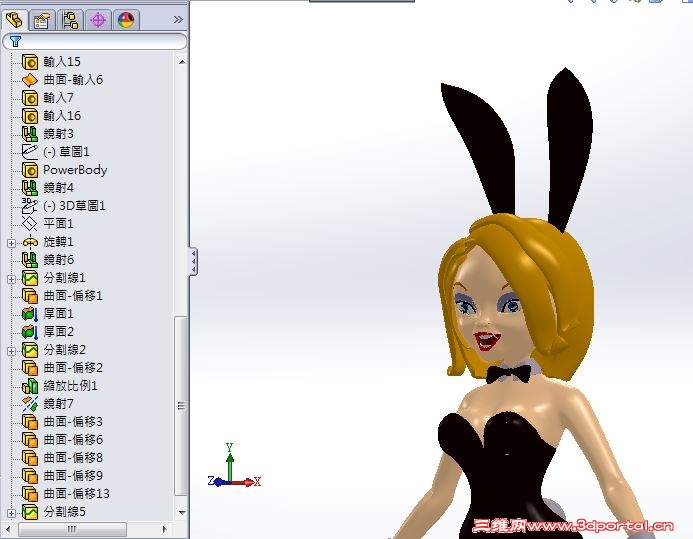Select the 厚面1 thicken icon
This screenshot has width=693, height=539.
(30, 314)
